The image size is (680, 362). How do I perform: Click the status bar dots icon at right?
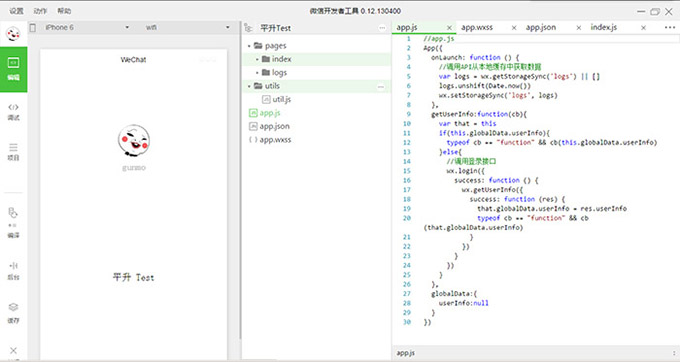click(674, 353)
